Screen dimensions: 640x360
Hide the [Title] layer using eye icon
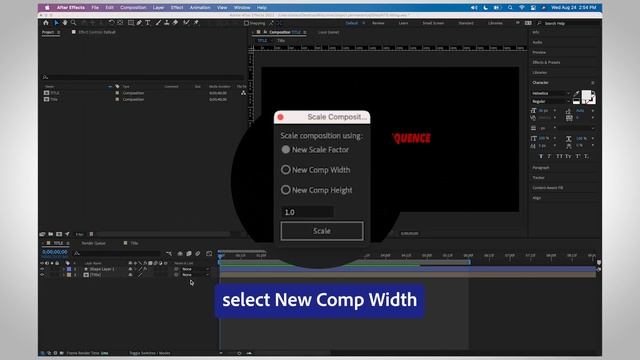point(42,275)
